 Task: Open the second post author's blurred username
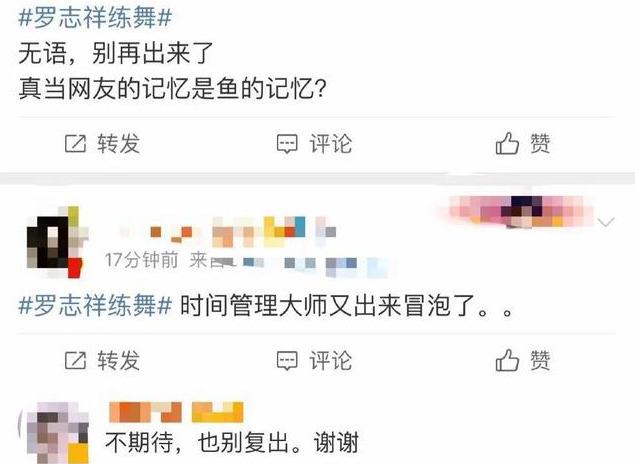tap(227, 232)
